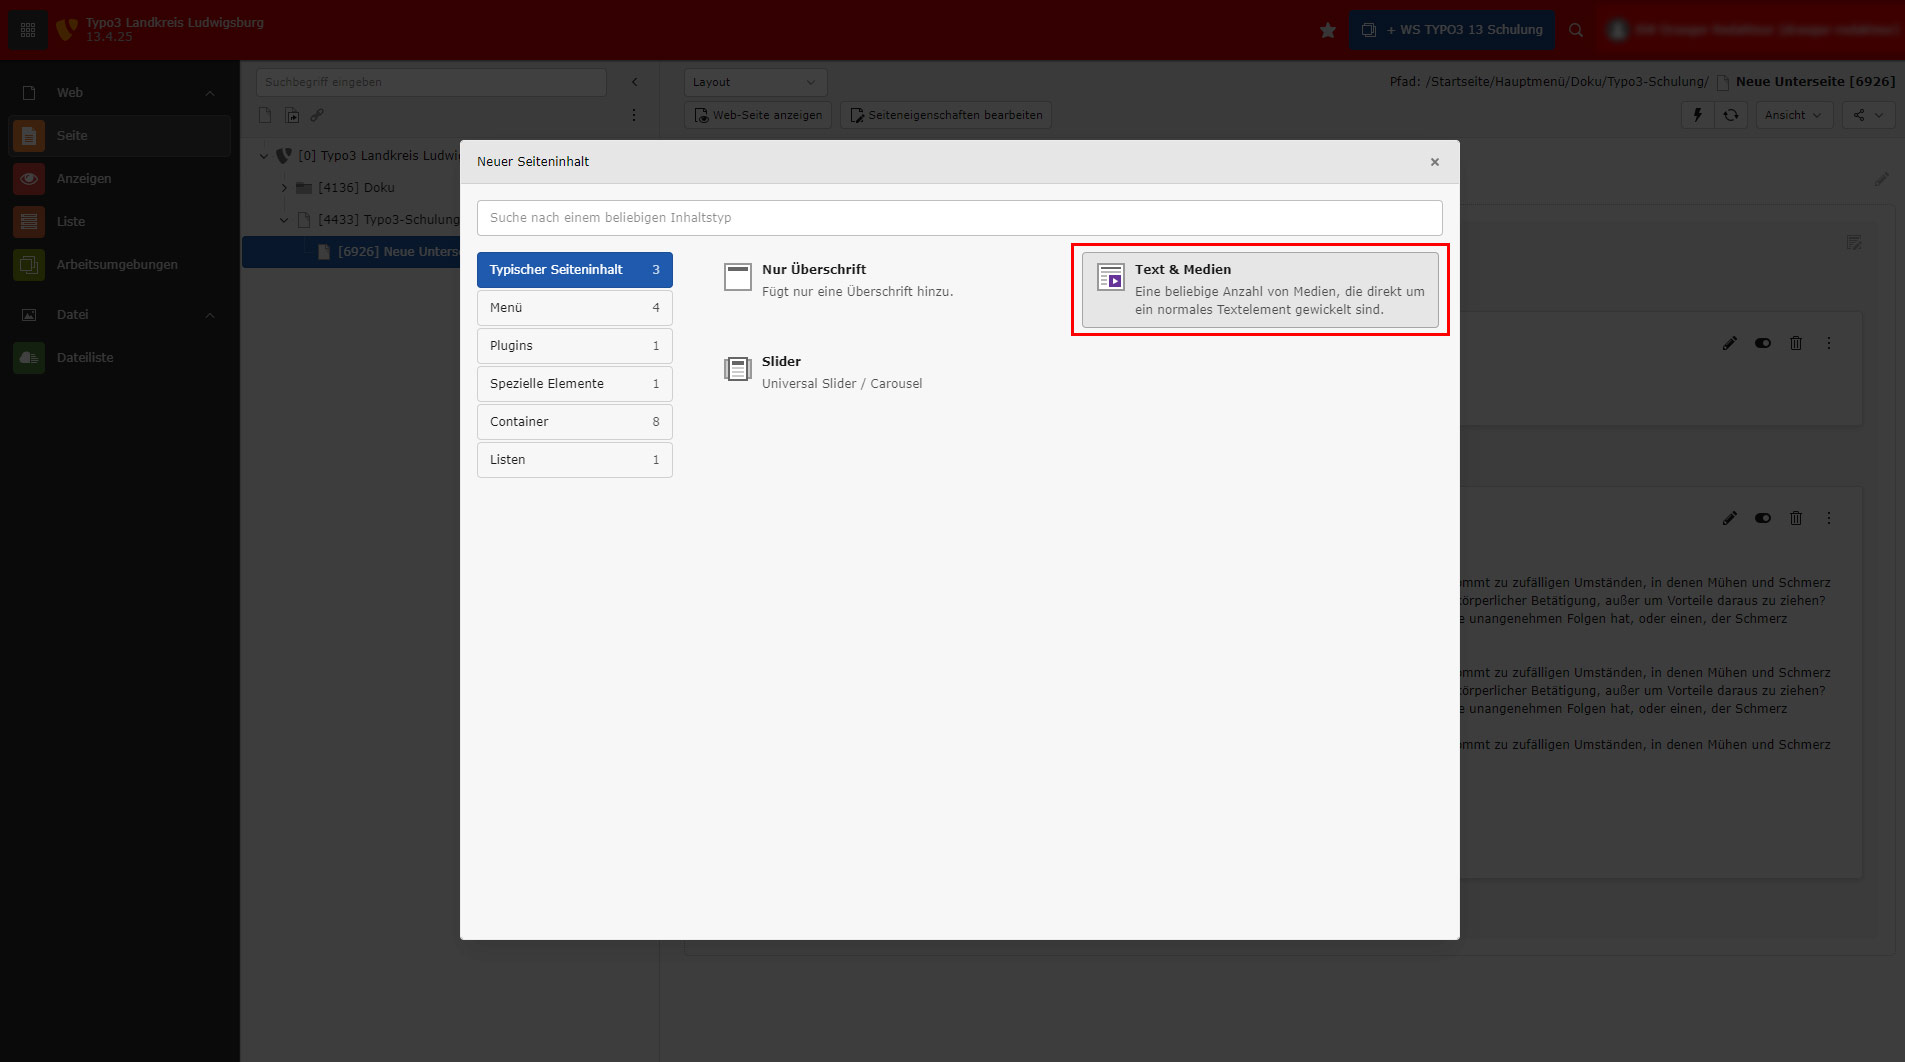Toggle visibility of the second content element
This screenshot has width=1905, height=1062.
(x=1763, y=518)
